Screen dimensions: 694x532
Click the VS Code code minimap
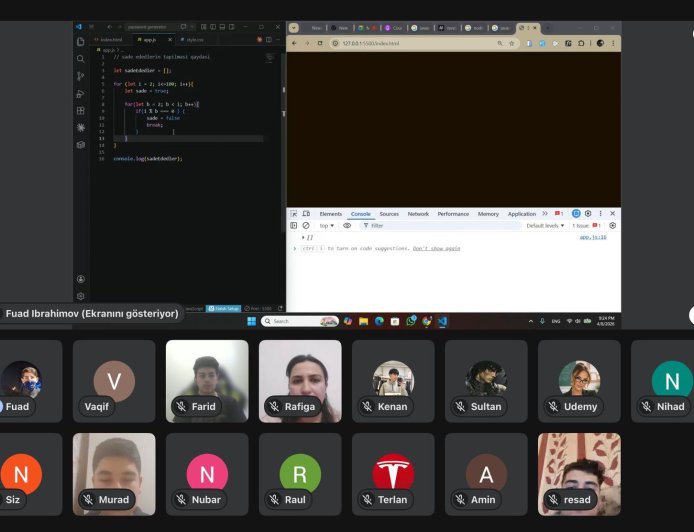270,58
